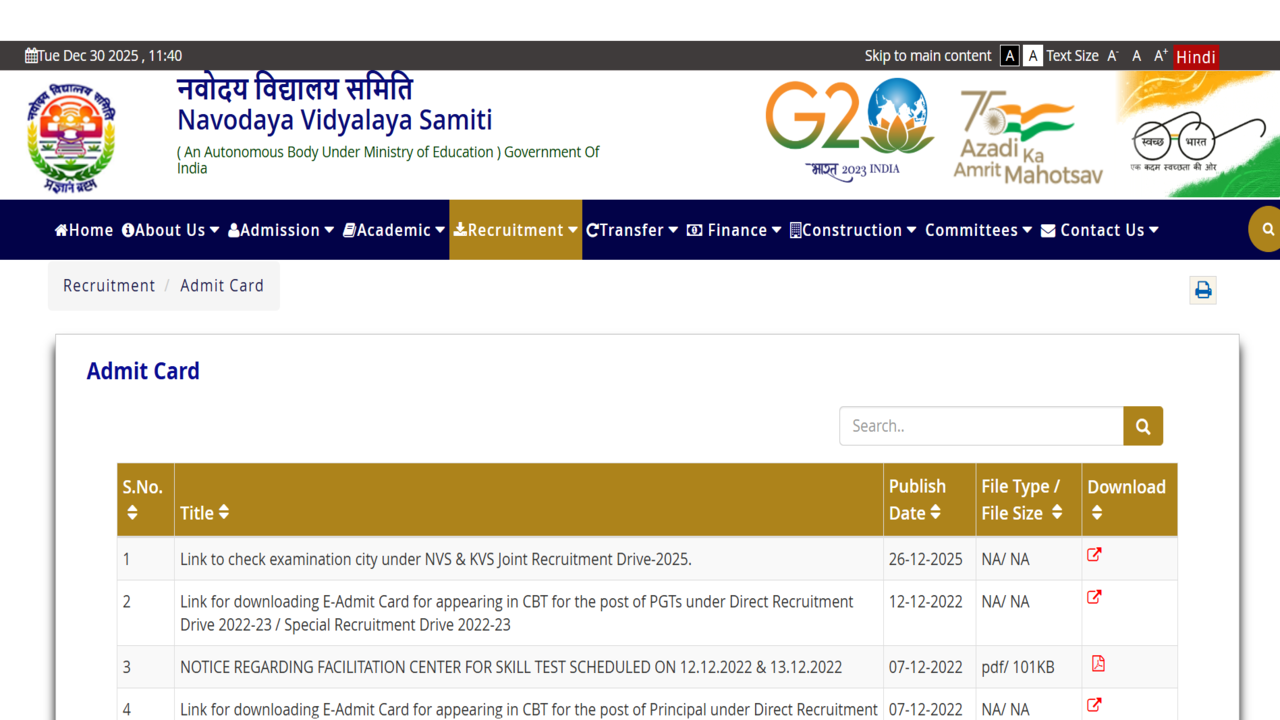Click the Navodaya Vidyalaya Samiti logo
Image resolution: width=1280 pixels, height=720 pixels.
(71, 135)
